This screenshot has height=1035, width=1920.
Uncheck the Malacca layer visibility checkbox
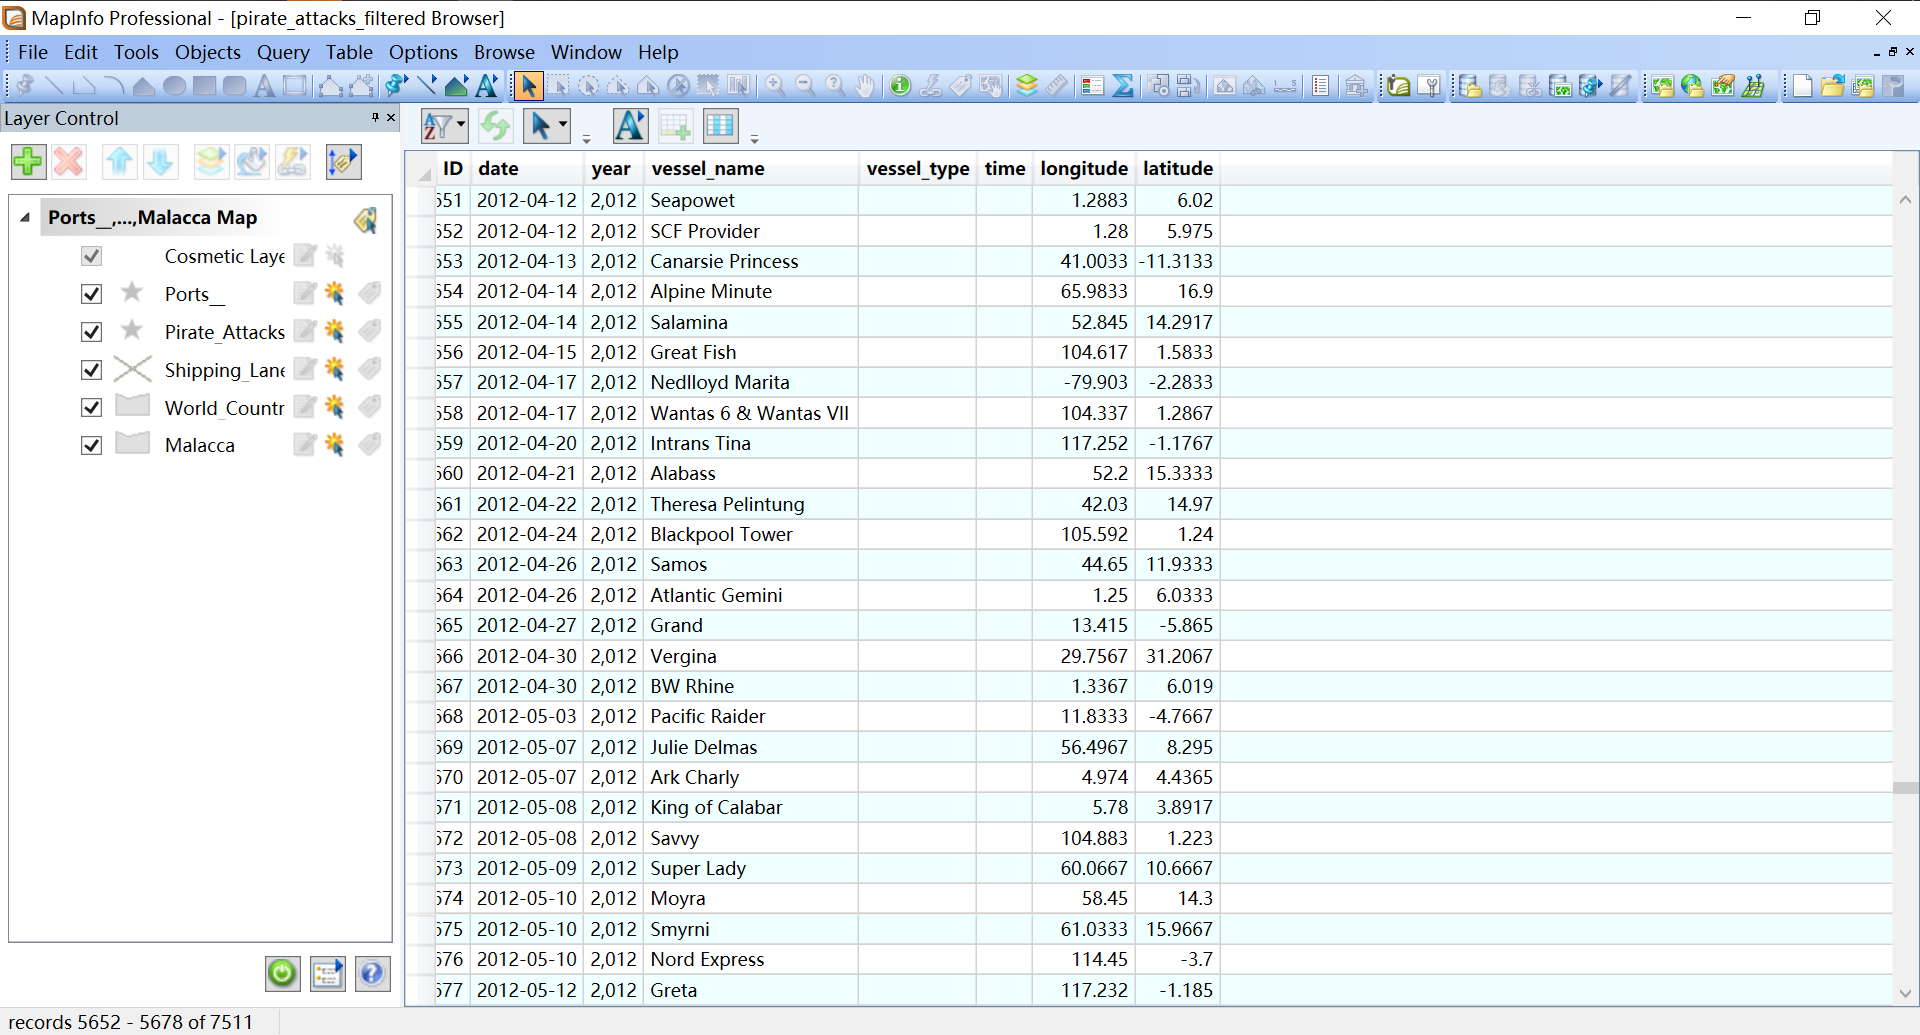click(91, 446)
